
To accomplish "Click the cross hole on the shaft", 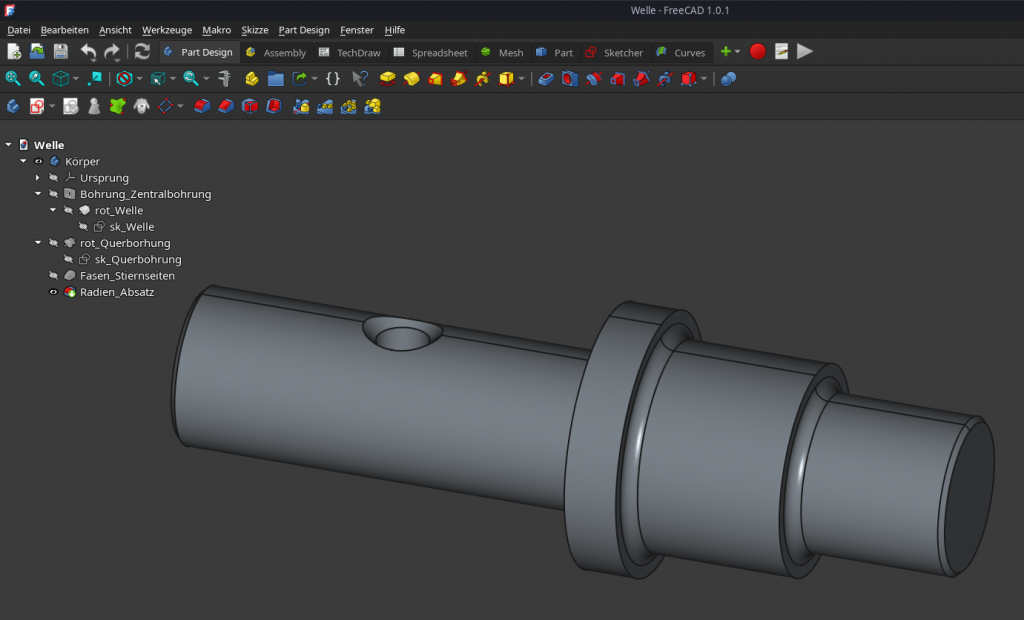I will (x=404, y=337).
